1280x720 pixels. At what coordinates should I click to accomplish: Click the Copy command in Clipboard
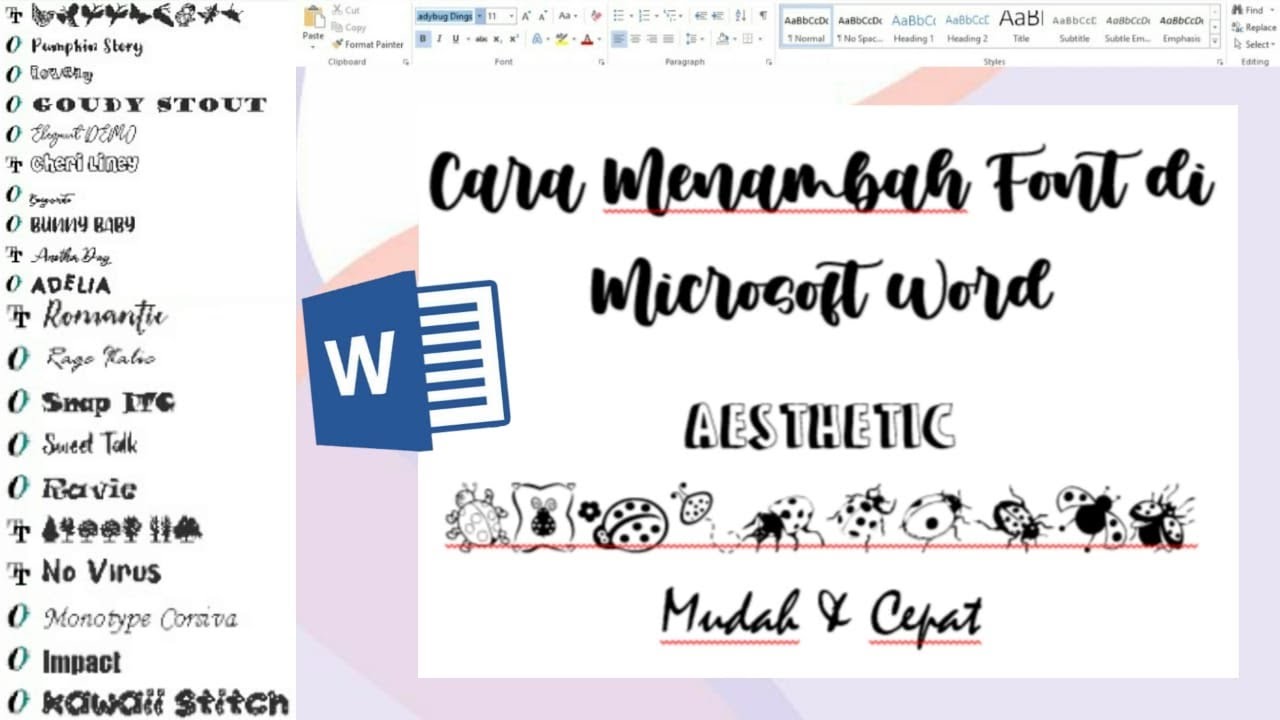coord(349,27)
